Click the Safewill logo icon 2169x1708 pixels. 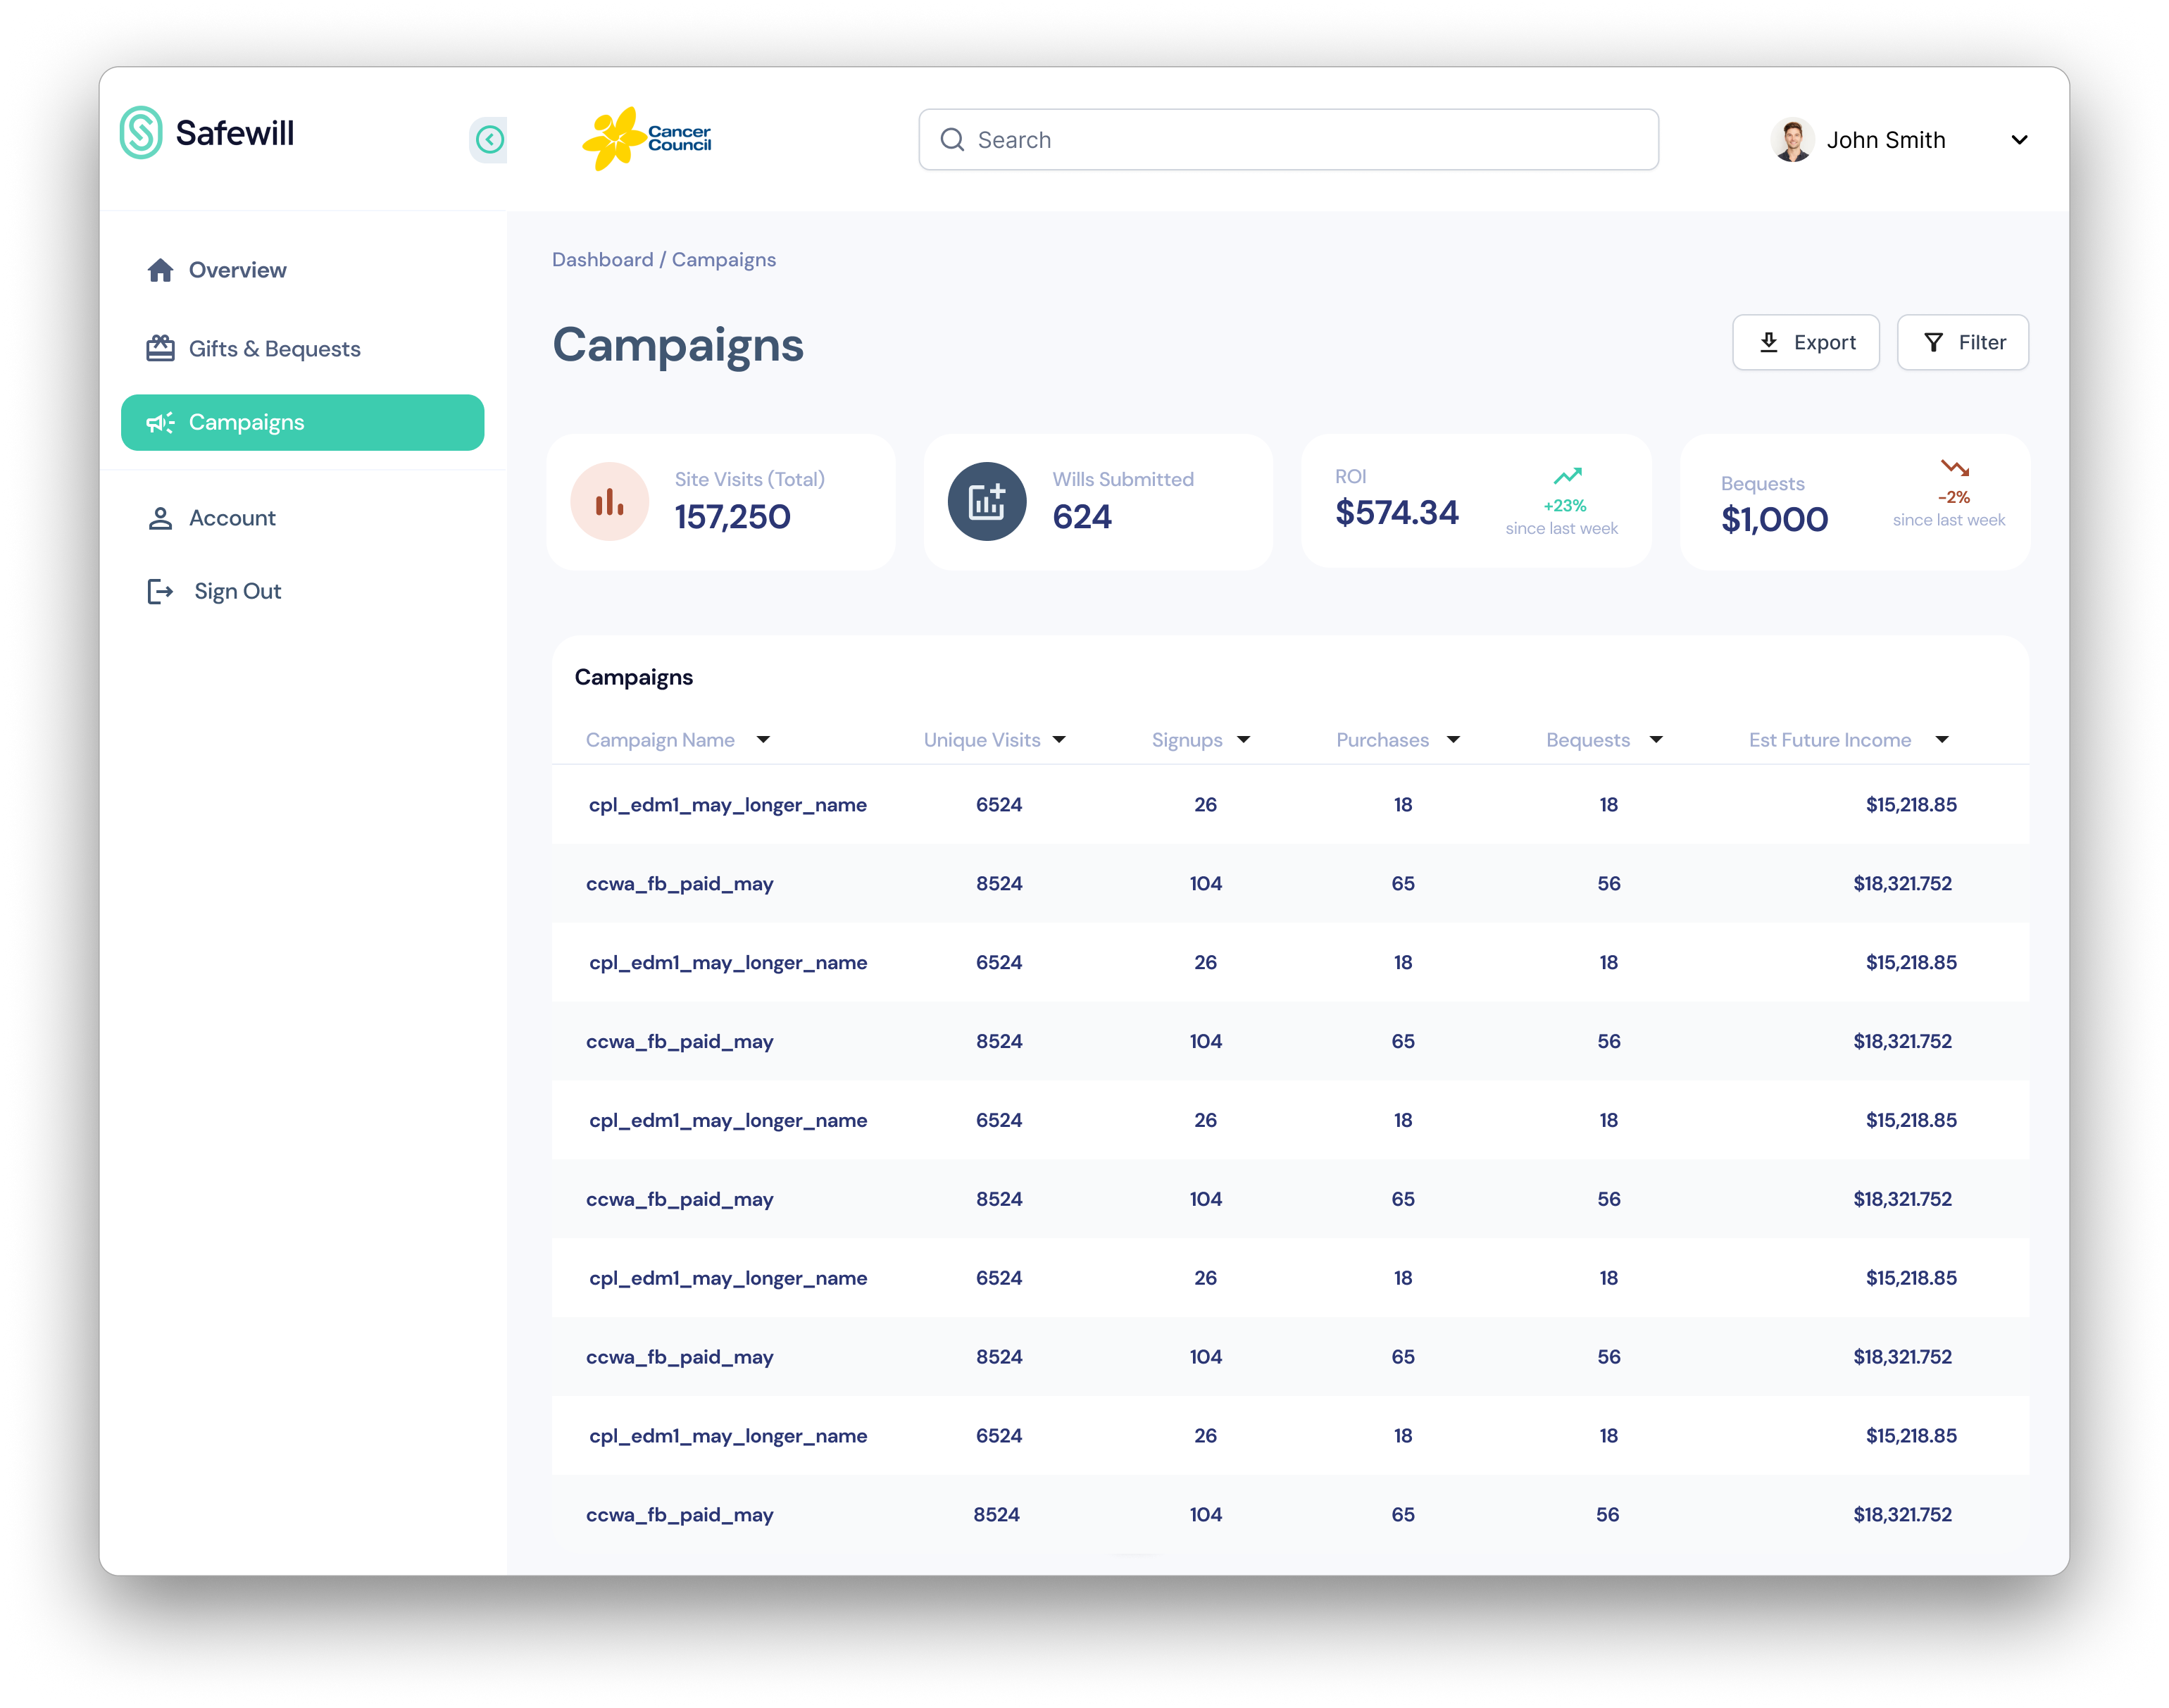point(141,132)
